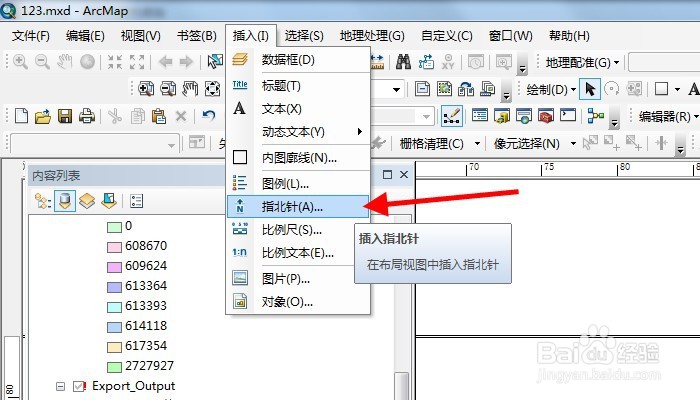Open the 选择(S) menu
Screen dimensions: 700x400
(304, 36)
